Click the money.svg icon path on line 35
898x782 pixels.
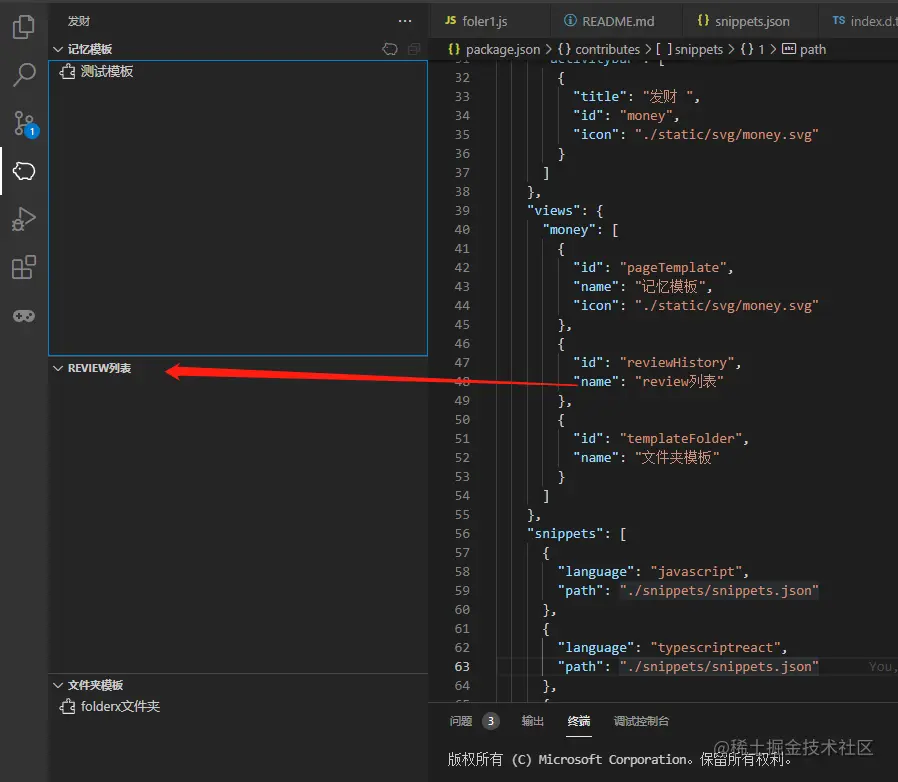tap(727, 135)
